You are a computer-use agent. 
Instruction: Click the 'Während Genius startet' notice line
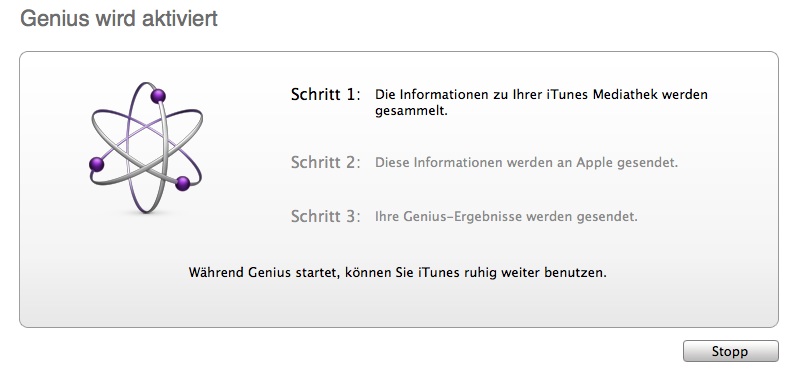(x=397, y=272)
